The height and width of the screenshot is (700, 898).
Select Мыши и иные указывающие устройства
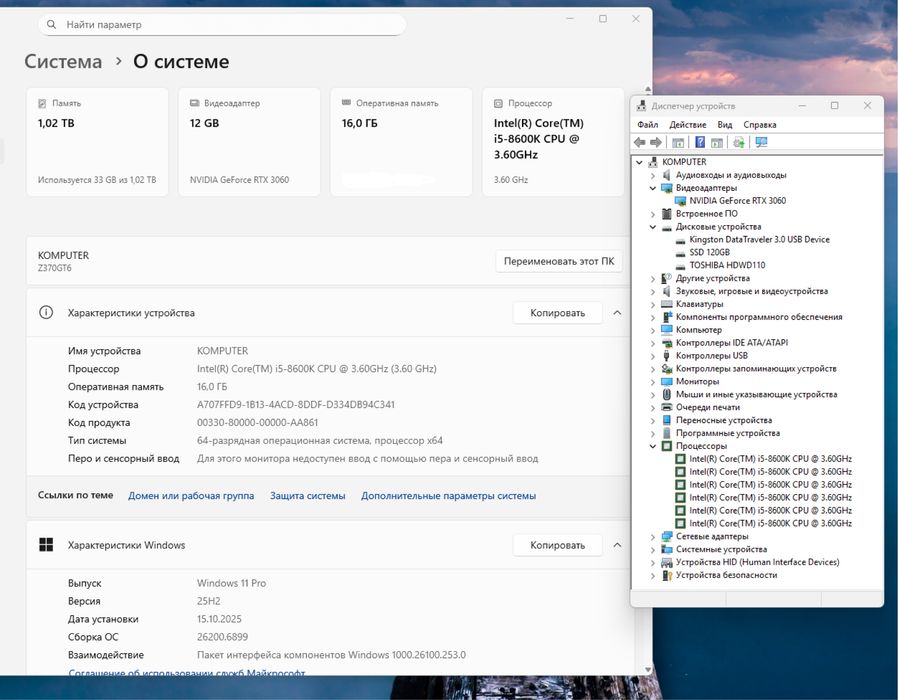click(x=757, y=395)
